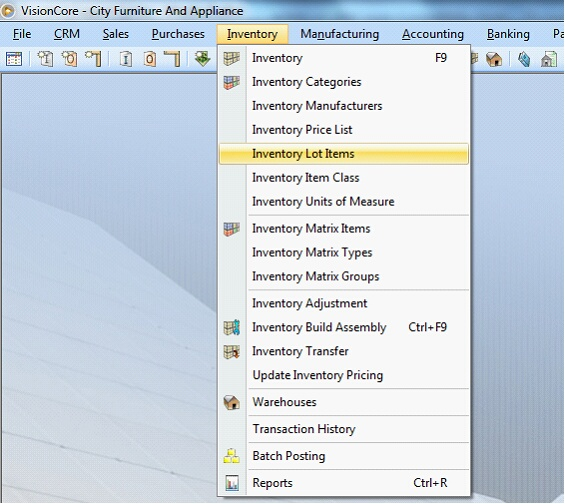565x504 pixels.
Task: Click the blue price tag toolbar icon
Action: click(524, 59)
